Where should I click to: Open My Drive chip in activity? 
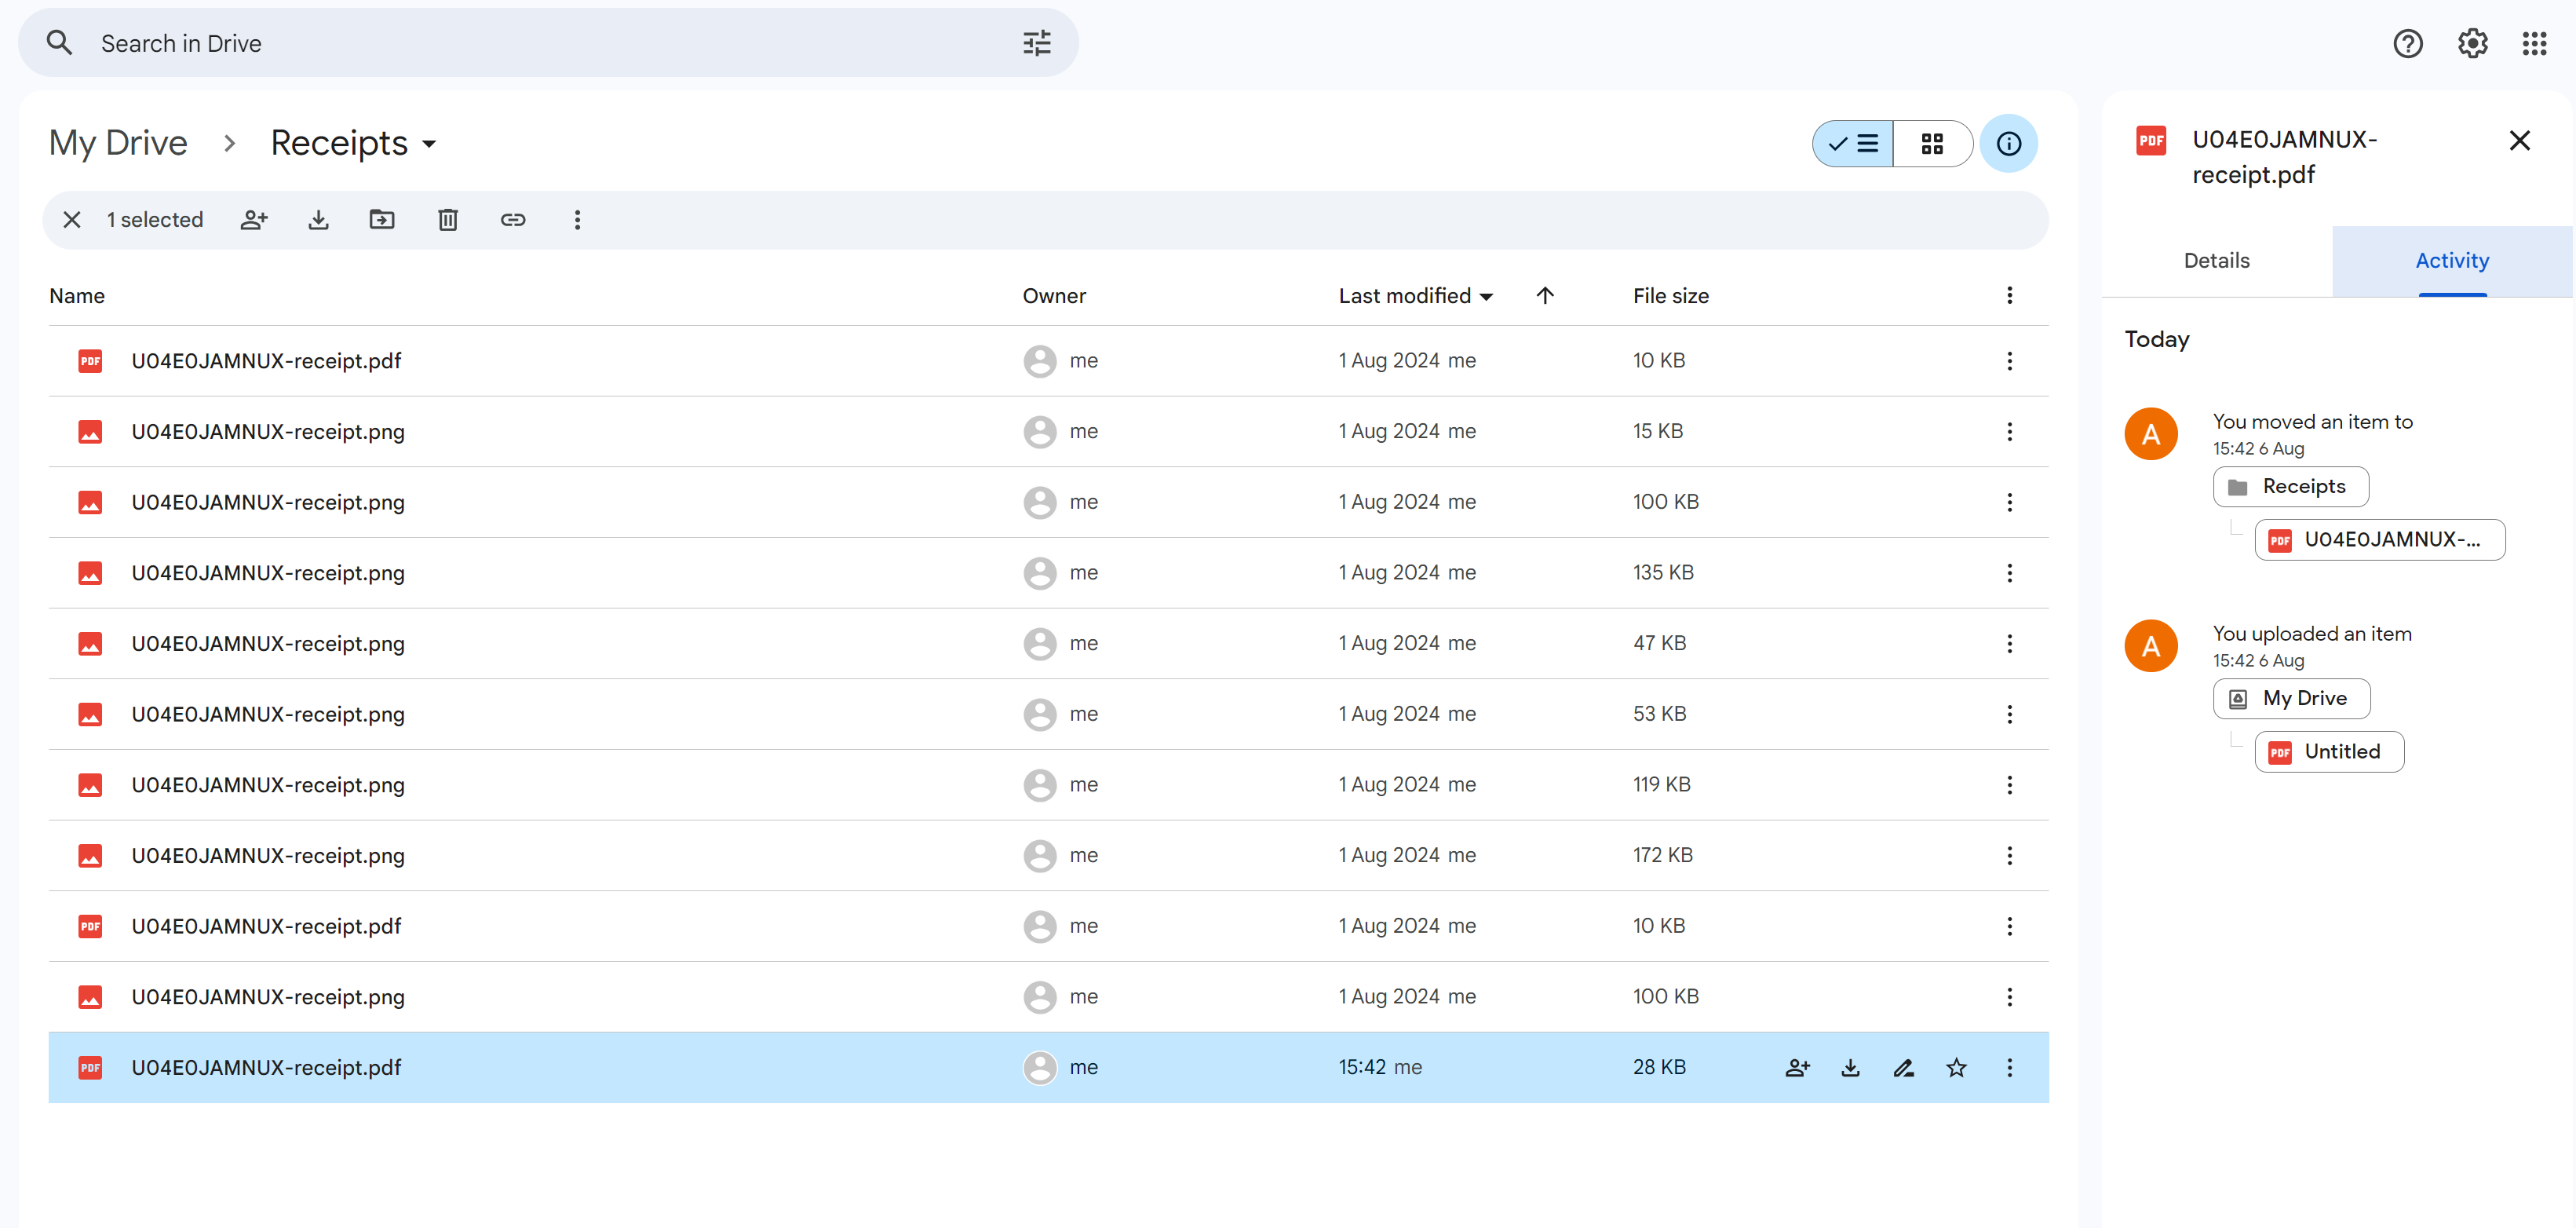click(2291, 699)
